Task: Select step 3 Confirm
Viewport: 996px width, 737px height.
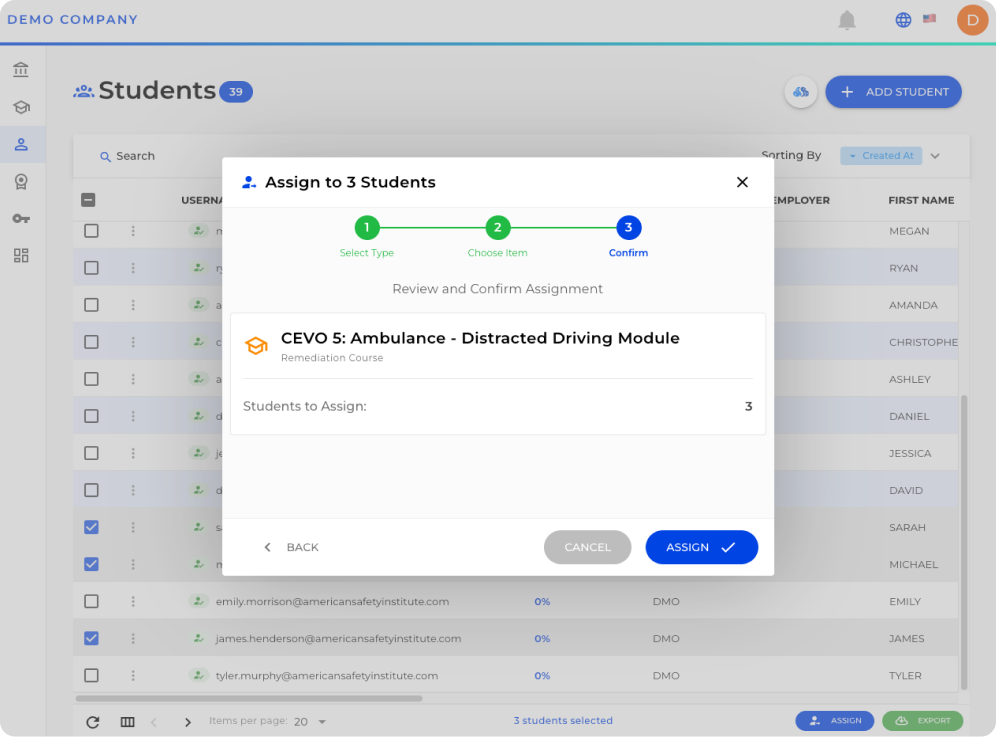Action: (x=628, y=227)
